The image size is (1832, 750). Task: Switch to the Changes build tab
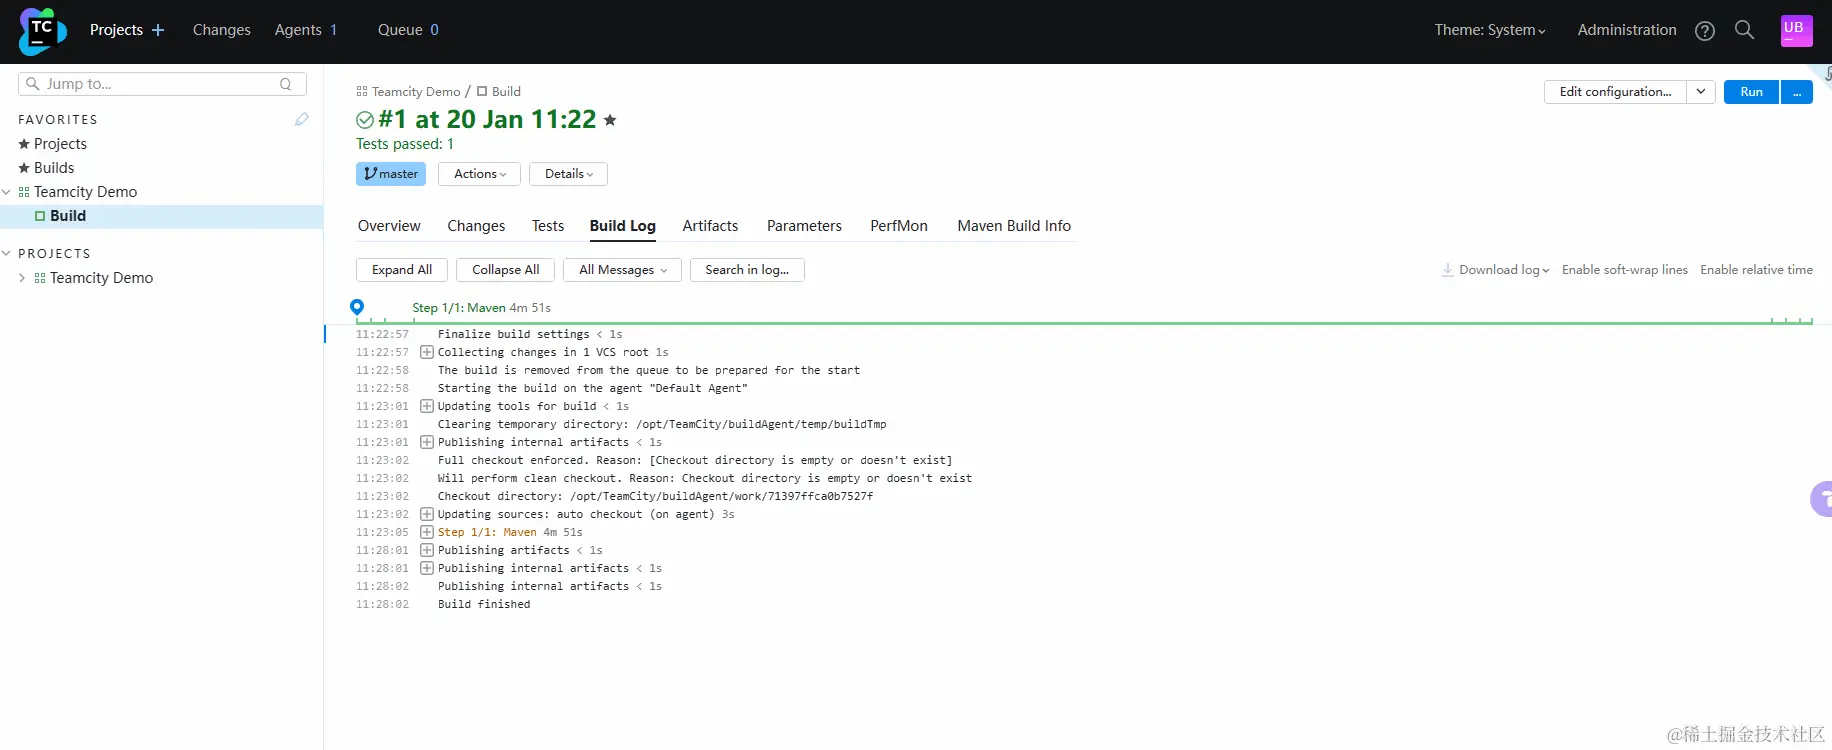click(476, 226)
